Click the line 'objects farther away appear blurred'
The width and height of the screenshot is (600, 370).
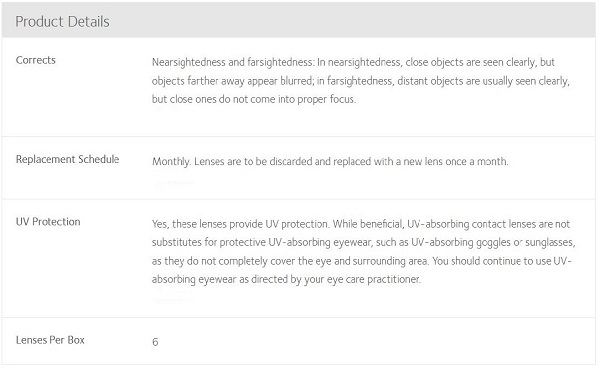click(360, 81)
